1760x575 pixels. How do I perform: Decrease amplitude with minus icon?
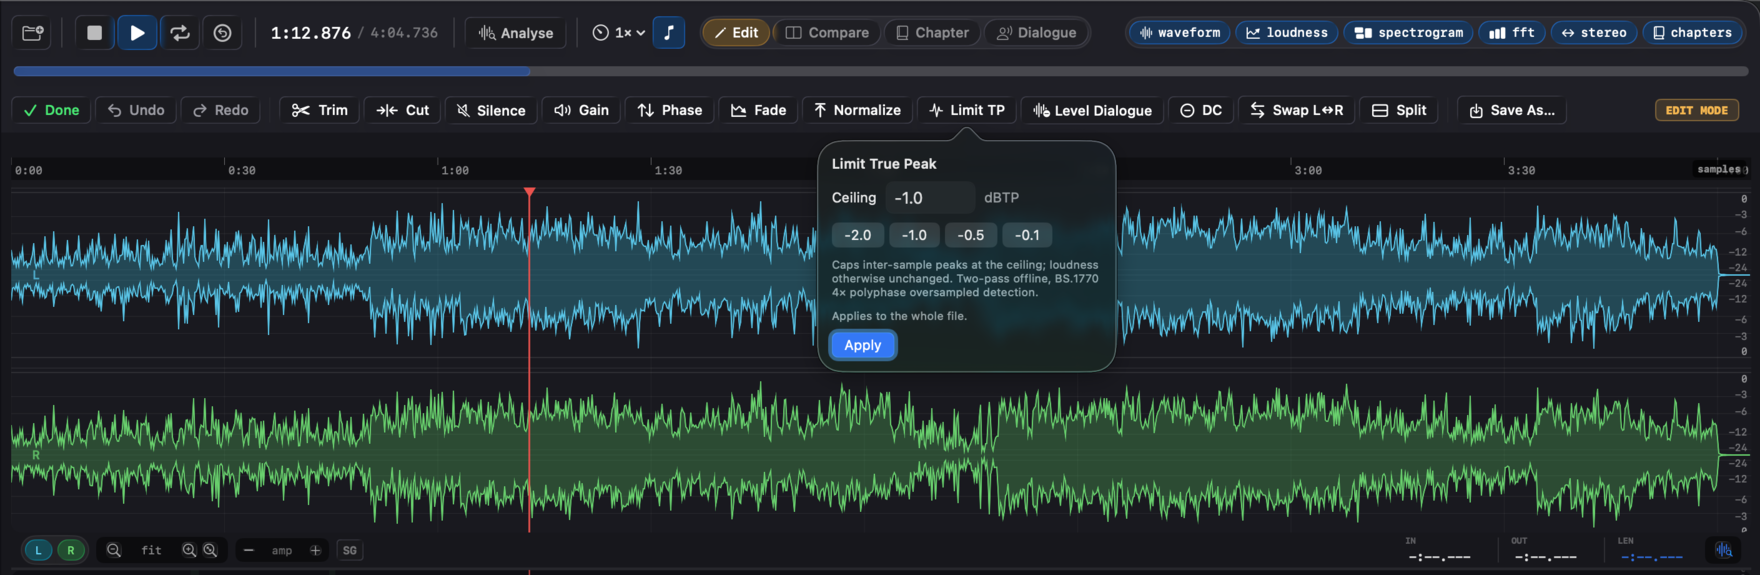tap(249, 550)
